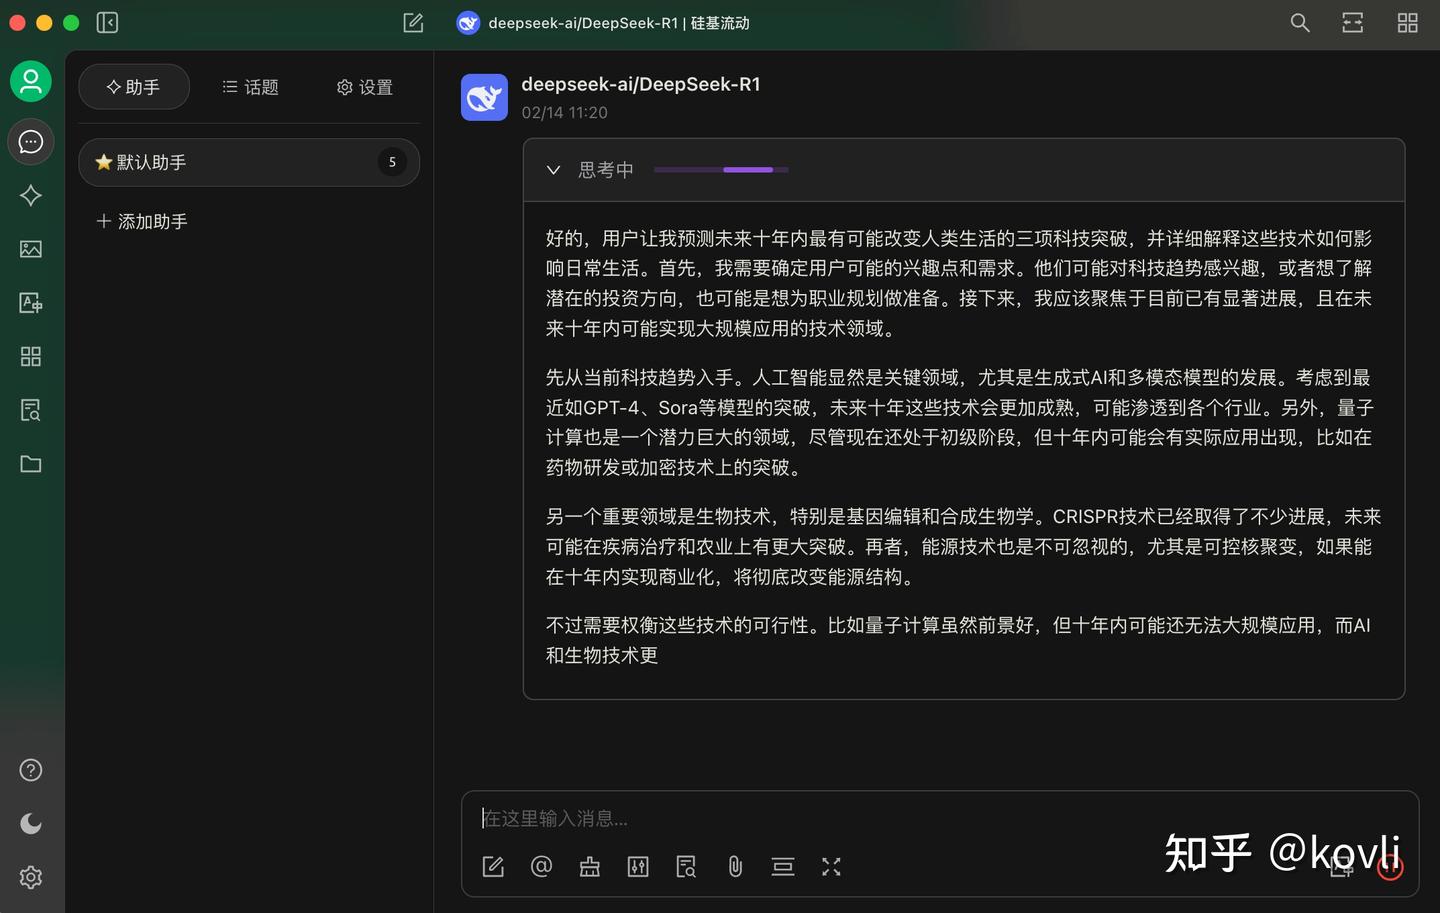
Task: Expand the model settings sliders in input bar
Action: (x=638, y=866)
